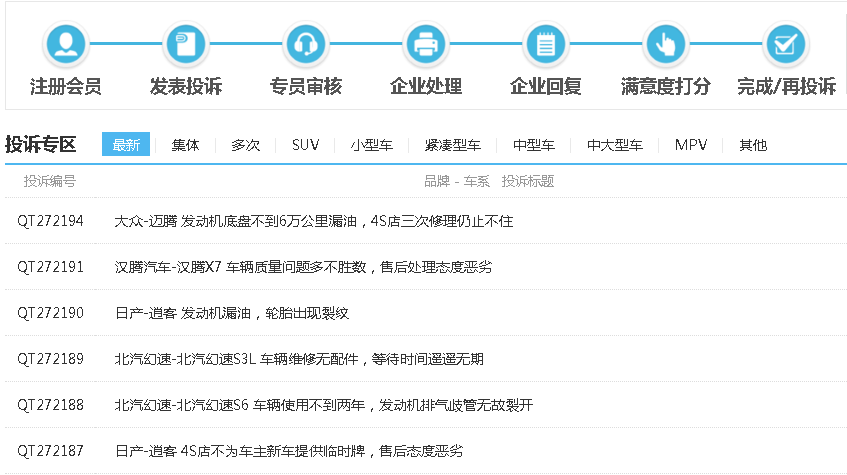
Task: Click the 专员审核 headset icon
Action: (306, 44)
